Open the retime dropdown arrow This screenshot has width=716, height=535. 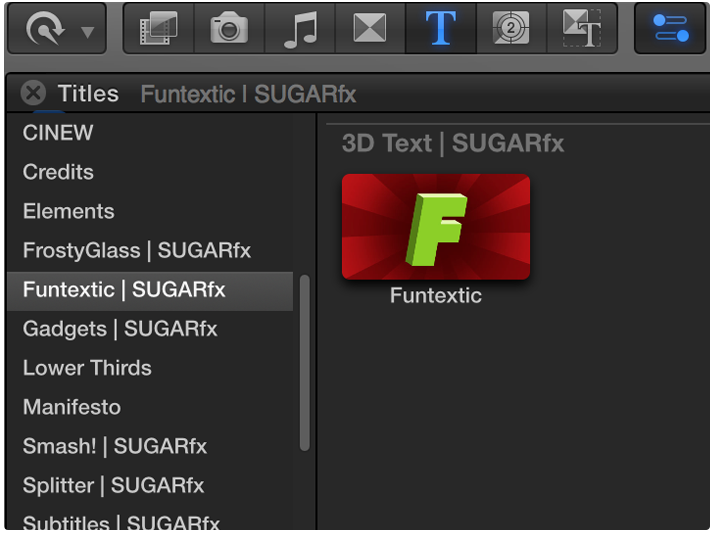(87, 32)
